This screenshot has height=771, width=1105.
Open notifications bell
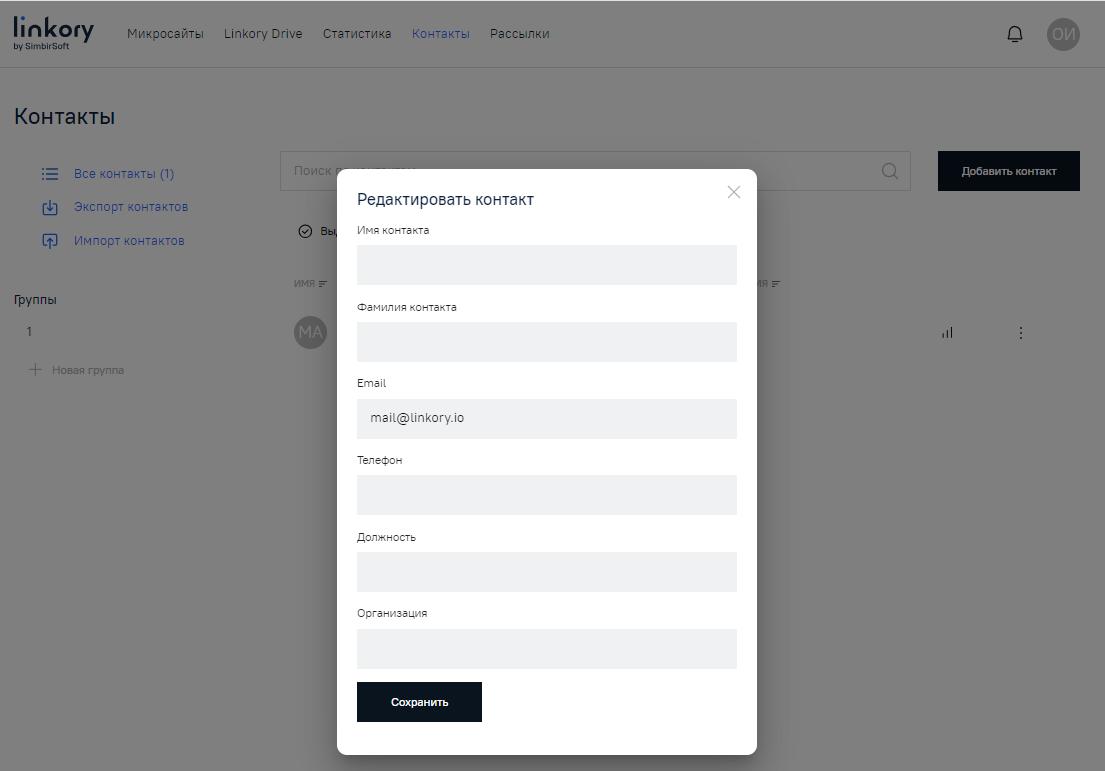tap(1014, 34)
